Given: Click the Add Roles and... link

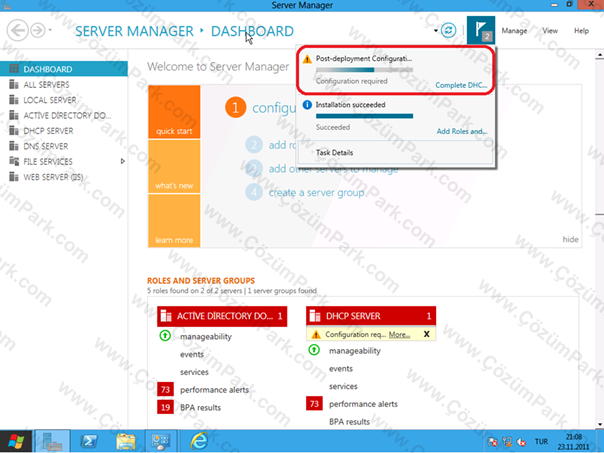Looking at the screenshot, I should click(x=462, y=131).
